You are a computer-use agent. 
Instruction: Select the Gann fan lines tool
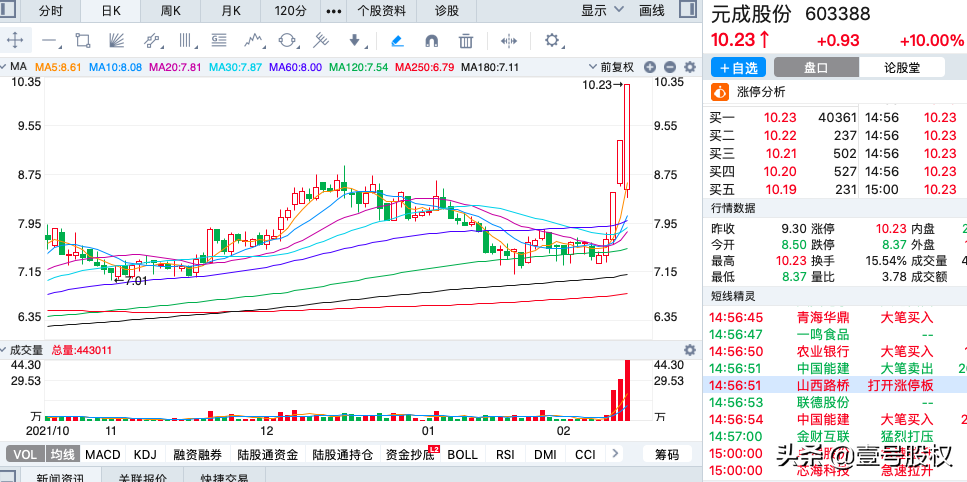coord(117,41)
